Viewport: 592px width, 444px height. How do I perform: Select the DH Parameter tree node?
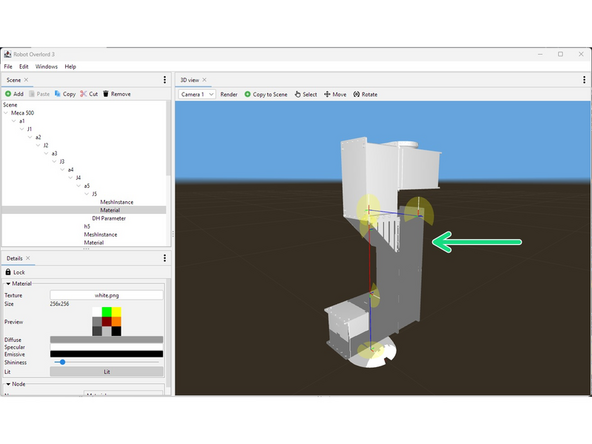tap(109, 218)
